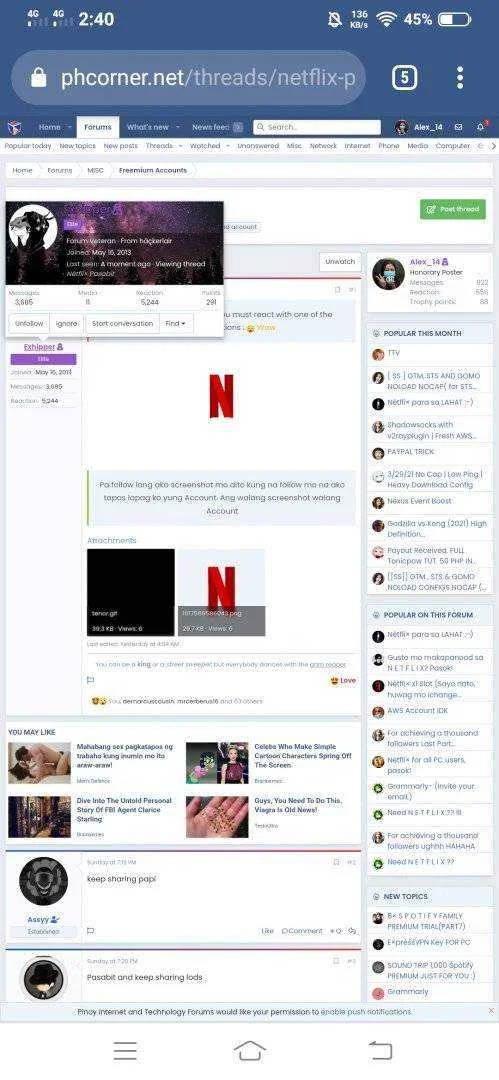499x1080 pixels.
Task: Select New posts in sub-navigation
Action: click(121, 146)
